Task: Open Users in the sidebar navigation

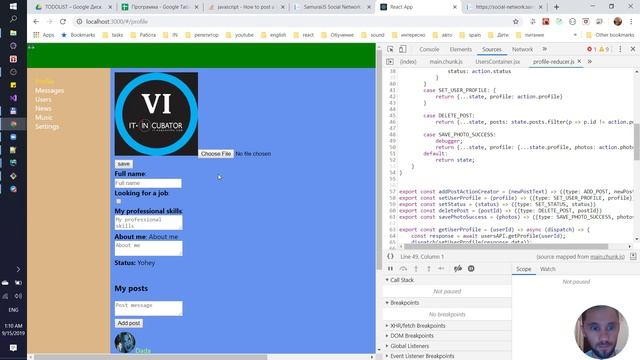Action: (x=43, y=99)
